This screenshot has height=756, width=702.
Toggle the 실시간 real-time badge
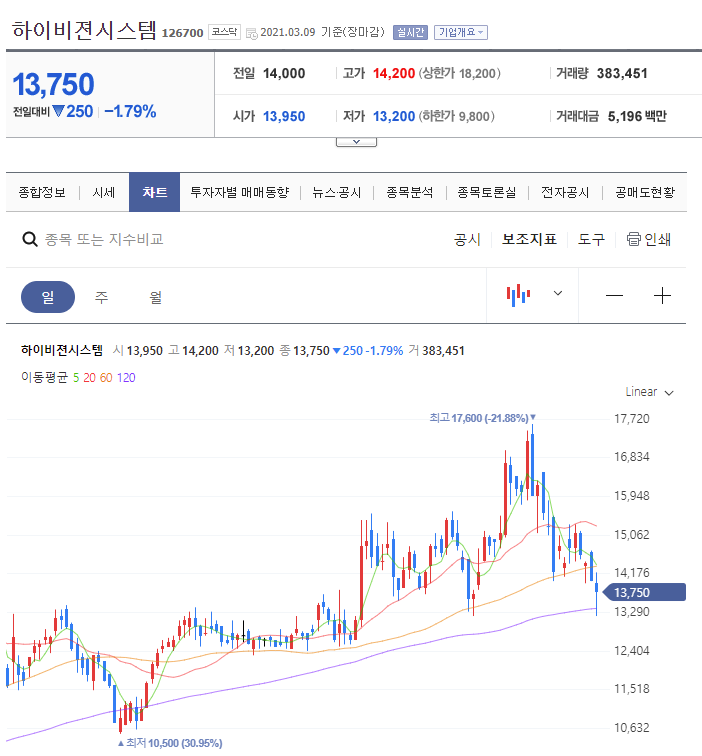pyautogui.click(x=410, y=32)
